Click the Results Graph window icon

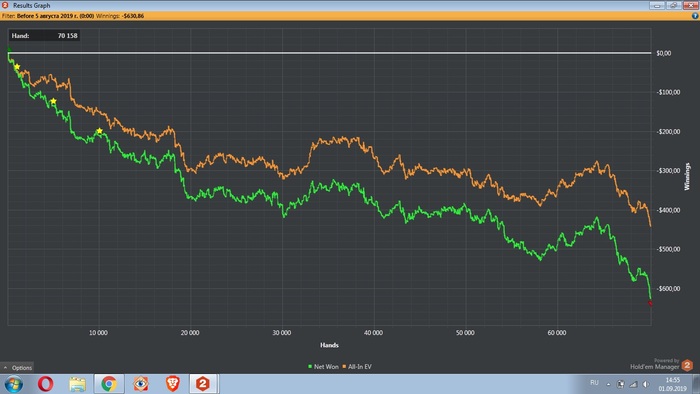coord(5,5)
